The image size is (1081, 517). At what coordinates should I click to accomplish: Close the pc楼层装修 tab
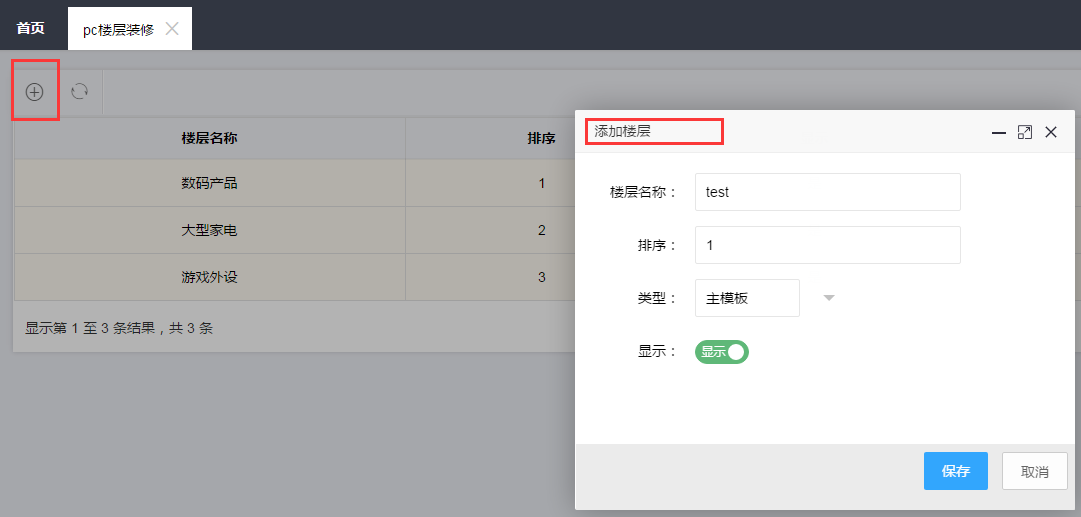pos(172,29)
